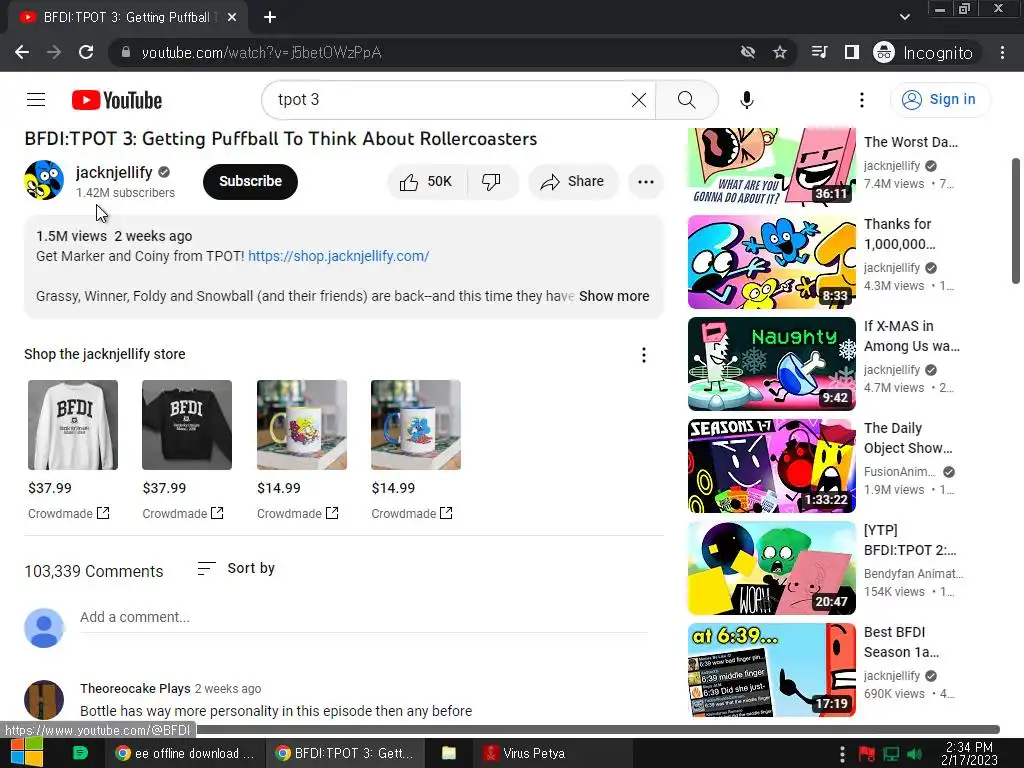Open jacknjellify channel name link
Image resolution: width=1024 pixels, height=768 pixels.
point(114,172)
